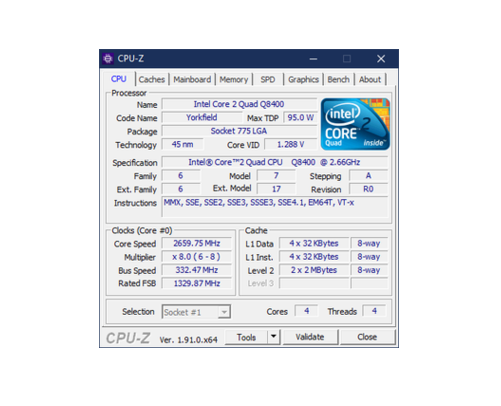The image size is (501, 406).
Task: Click the Ext. Model value 17
Action: (276, 189)
